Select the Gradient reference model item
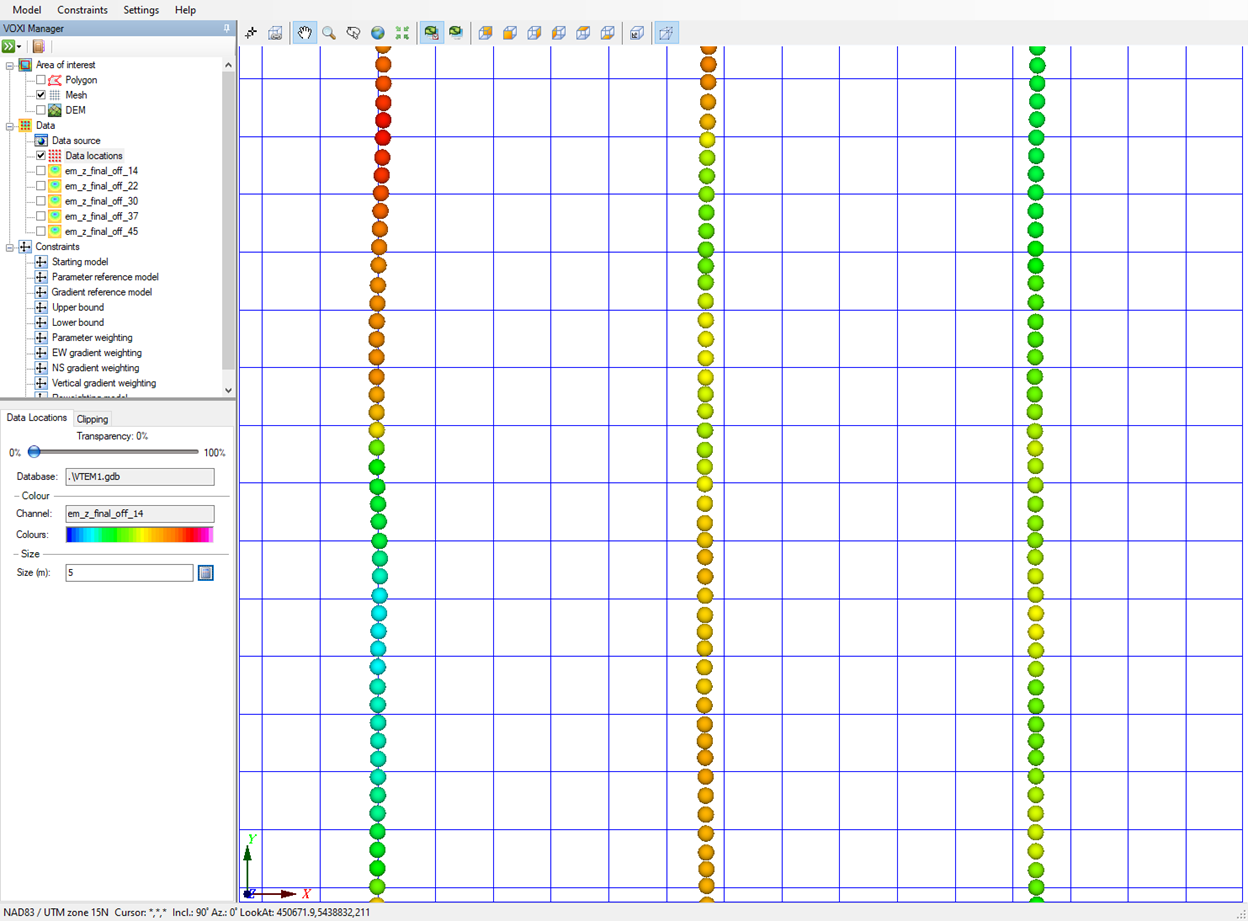The image size is (1248, 921). click(102, 292)
